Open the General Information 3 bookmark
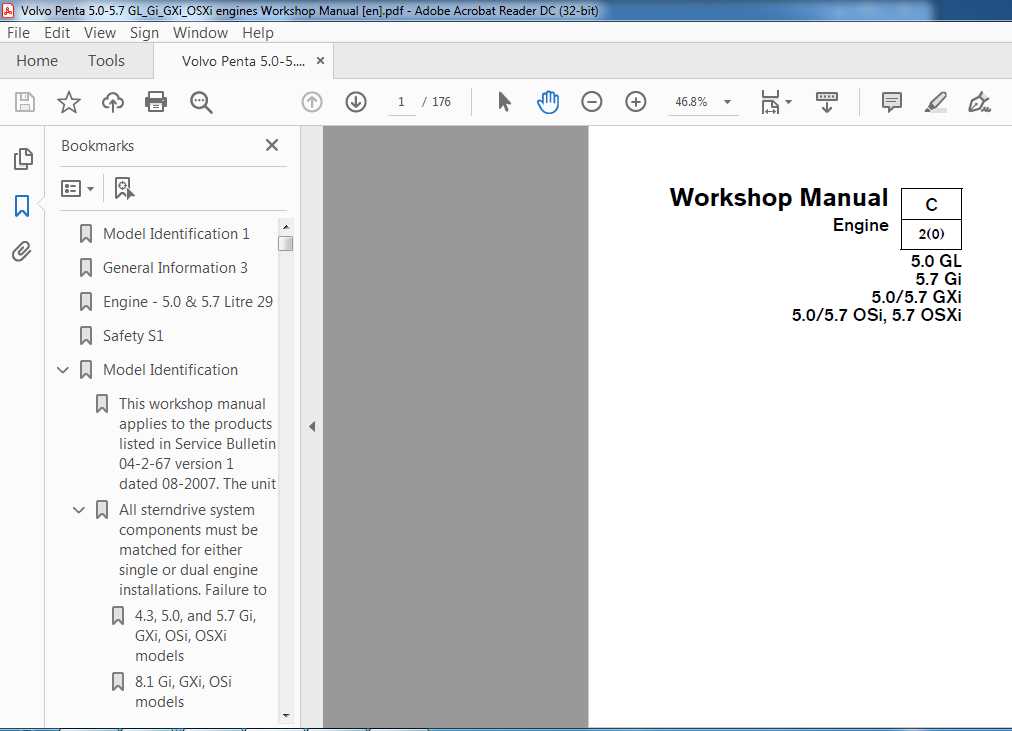Image resolution: width=1012 pixels, height=731 pixels. point(175,268)
